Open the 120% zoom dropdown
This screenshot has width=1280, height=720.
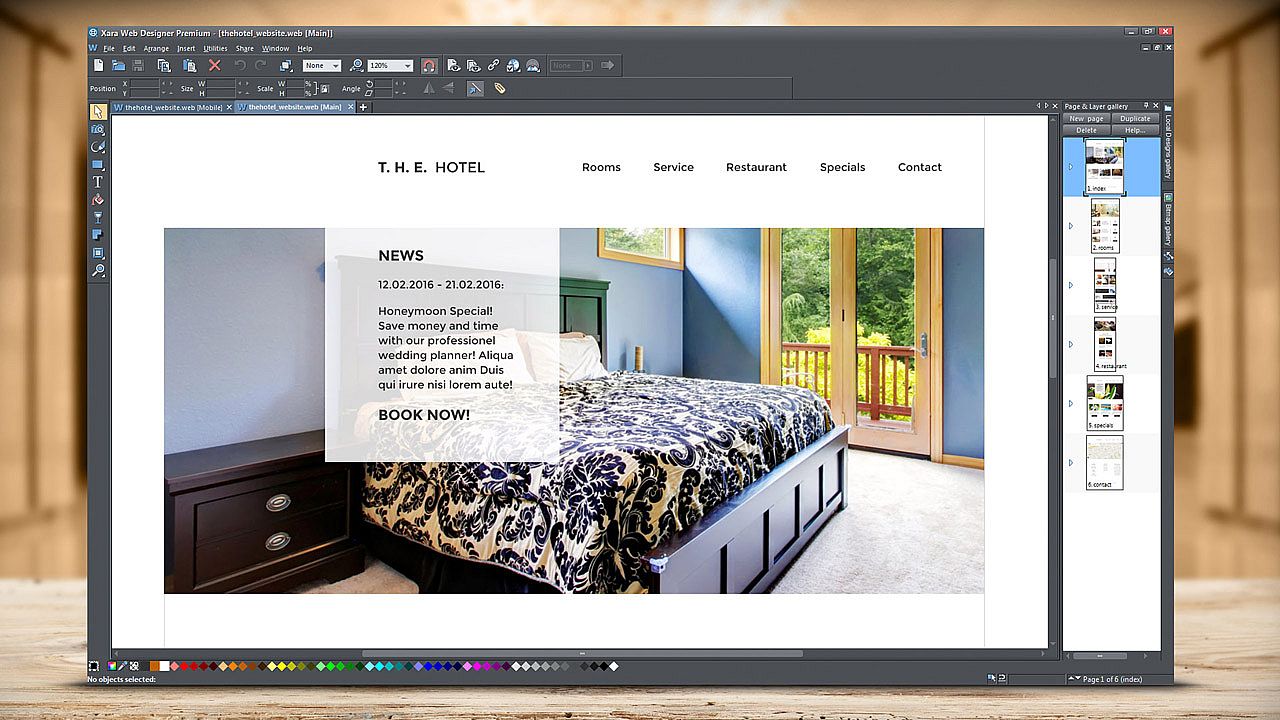[407, 66]
